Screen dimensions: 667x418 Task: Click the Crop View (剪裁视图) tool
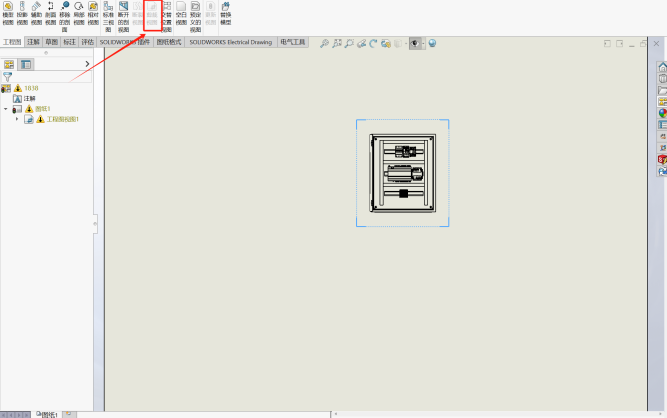152,13
